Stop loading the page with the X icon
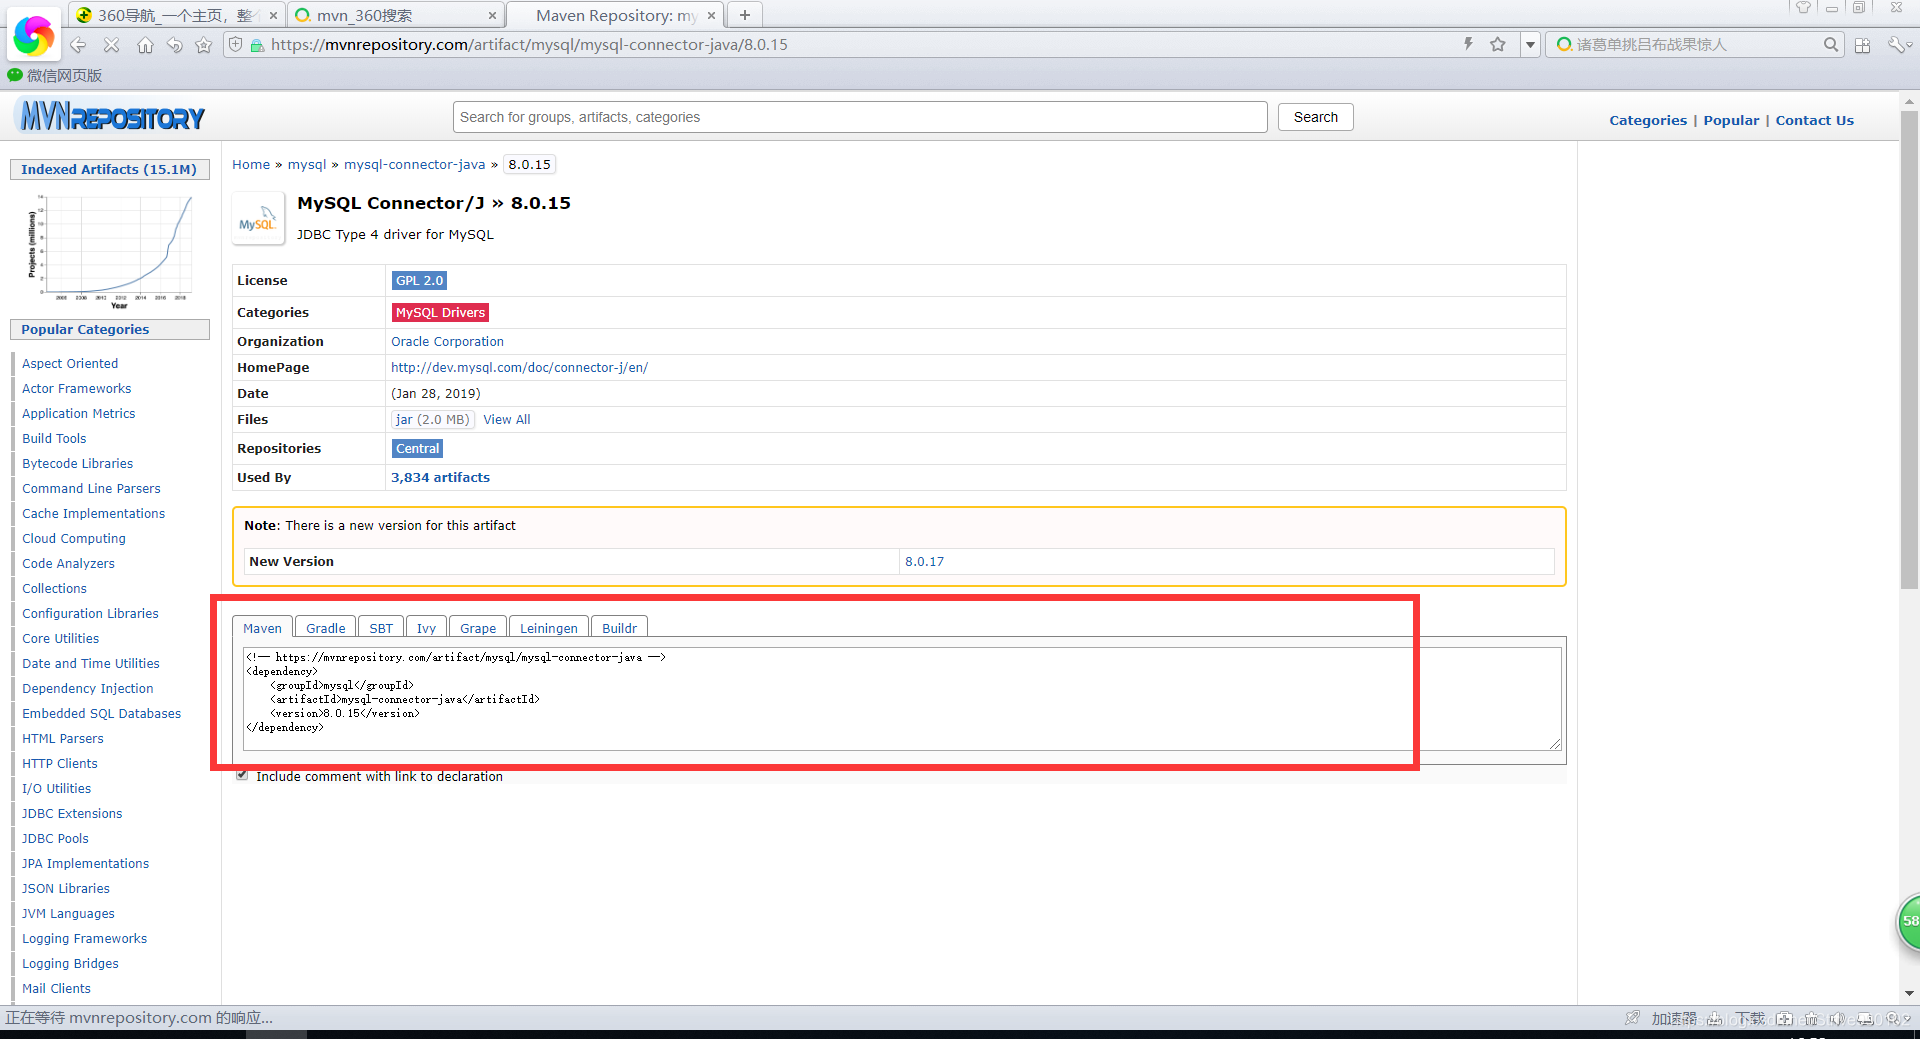The width and height of the screenshot is (1920, 1039). tap(111, 45)
